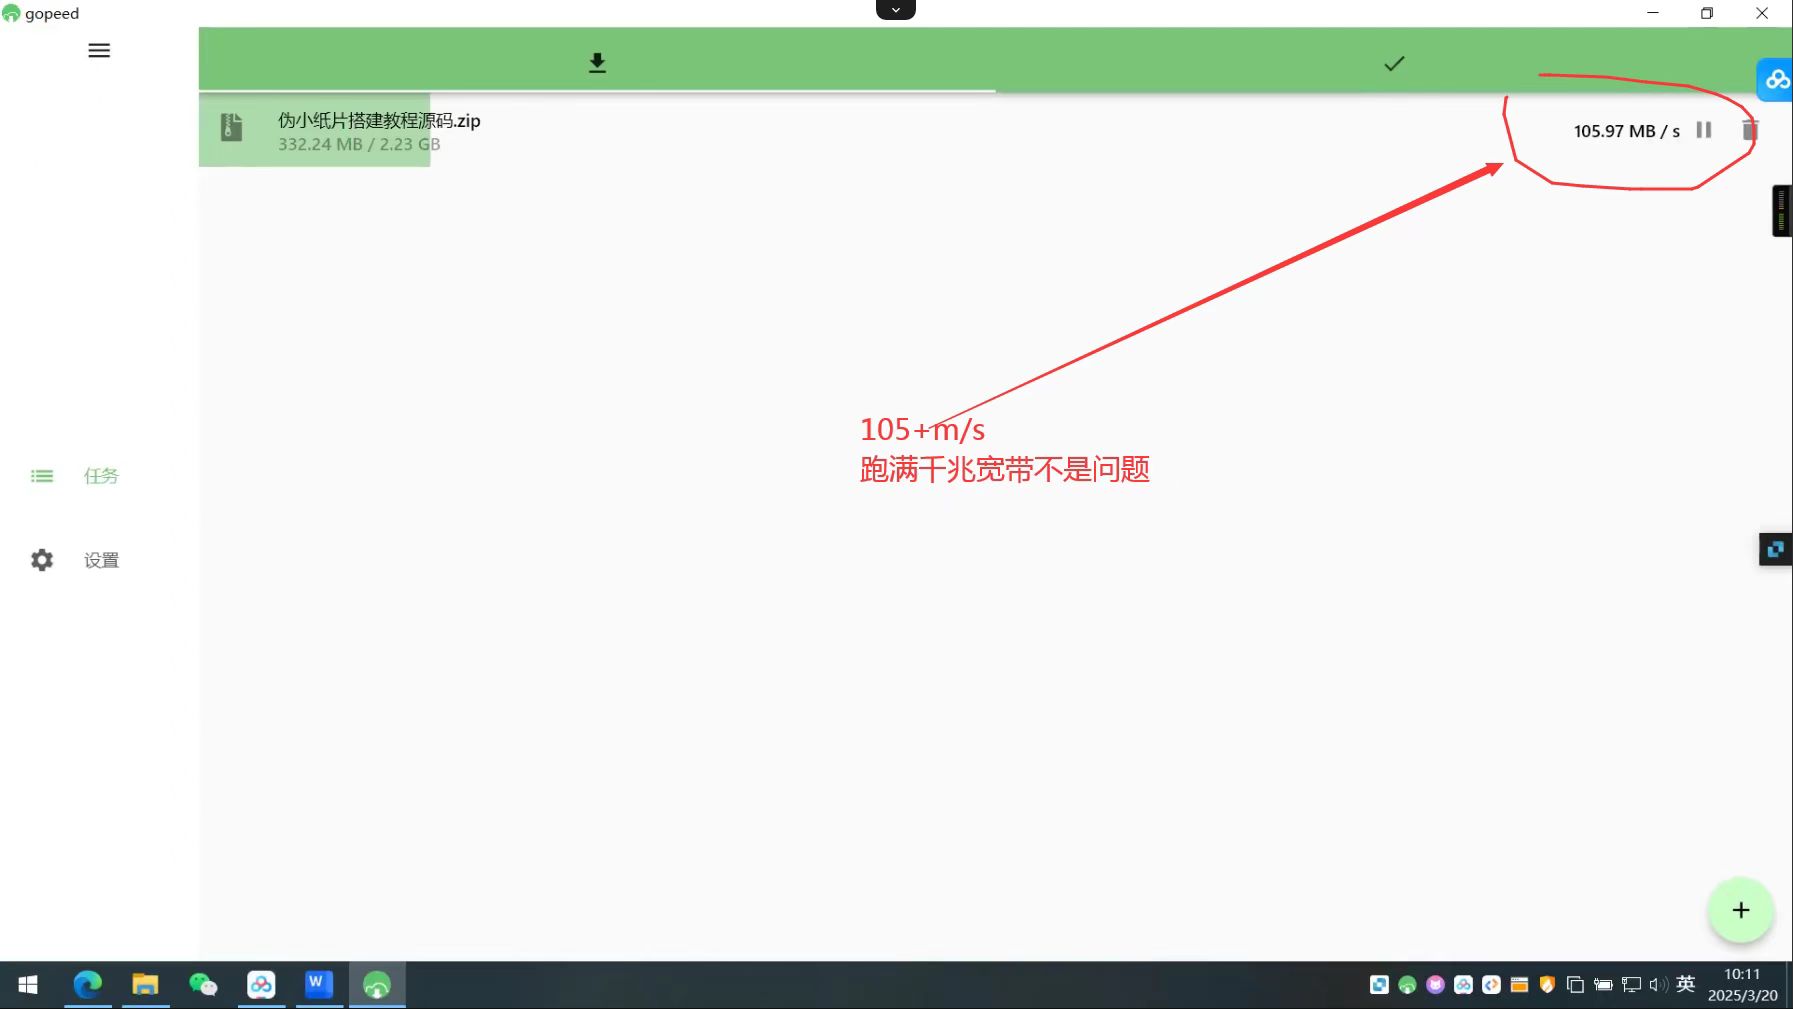
Task: Open the 设置 settings page
Action: 100,560
